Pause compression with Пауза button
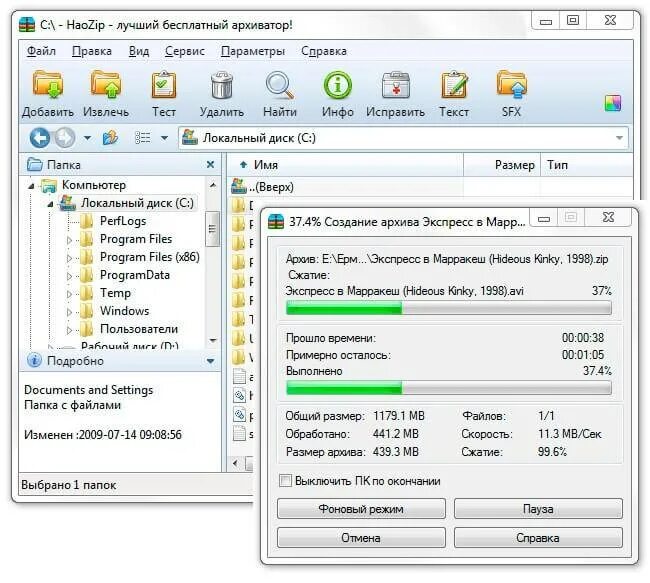Viewport: 650px width, 583px height. coord(538,508)
